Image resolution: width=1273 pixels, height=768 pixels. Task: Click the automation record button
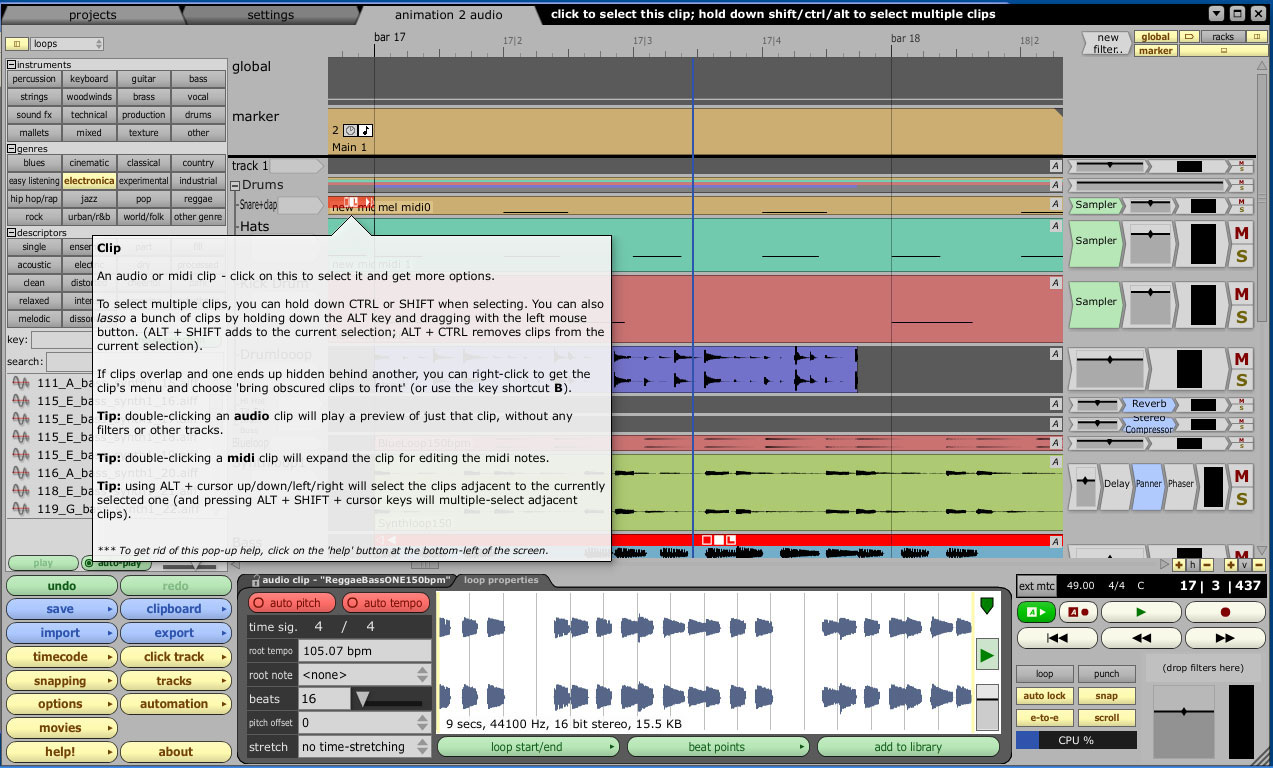point(1077,612)
